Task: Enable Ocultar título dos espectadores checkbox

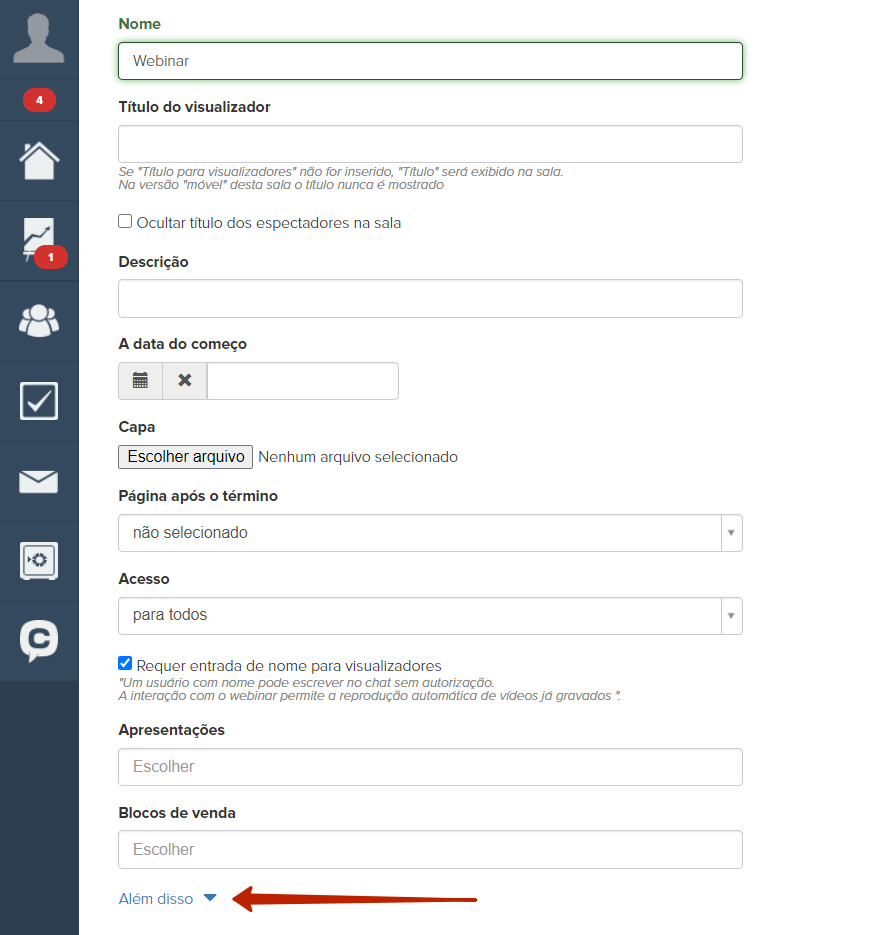Action: click(x=125, y=222)
